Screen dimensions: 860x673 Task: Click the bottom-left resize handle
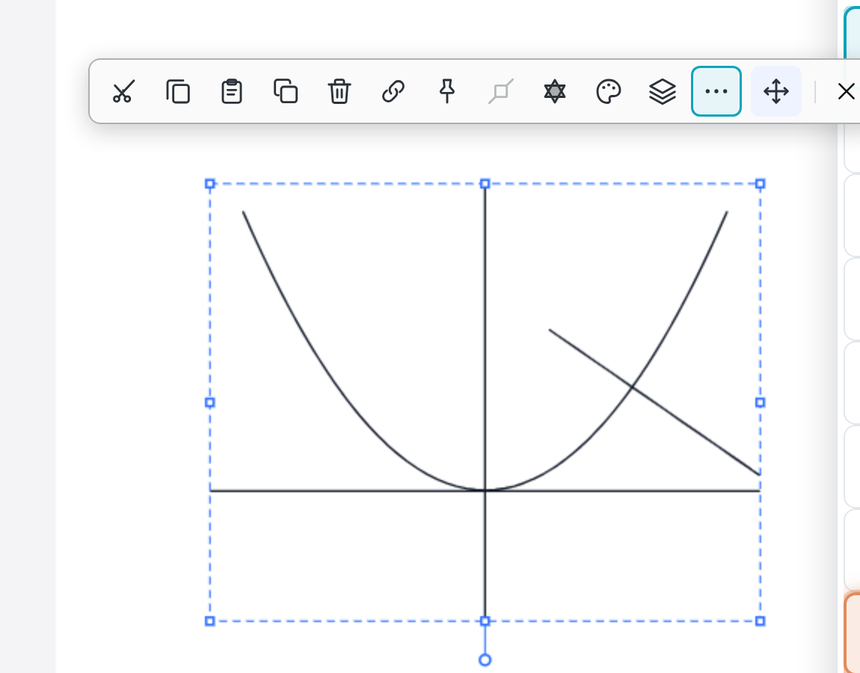coord(210,621)
